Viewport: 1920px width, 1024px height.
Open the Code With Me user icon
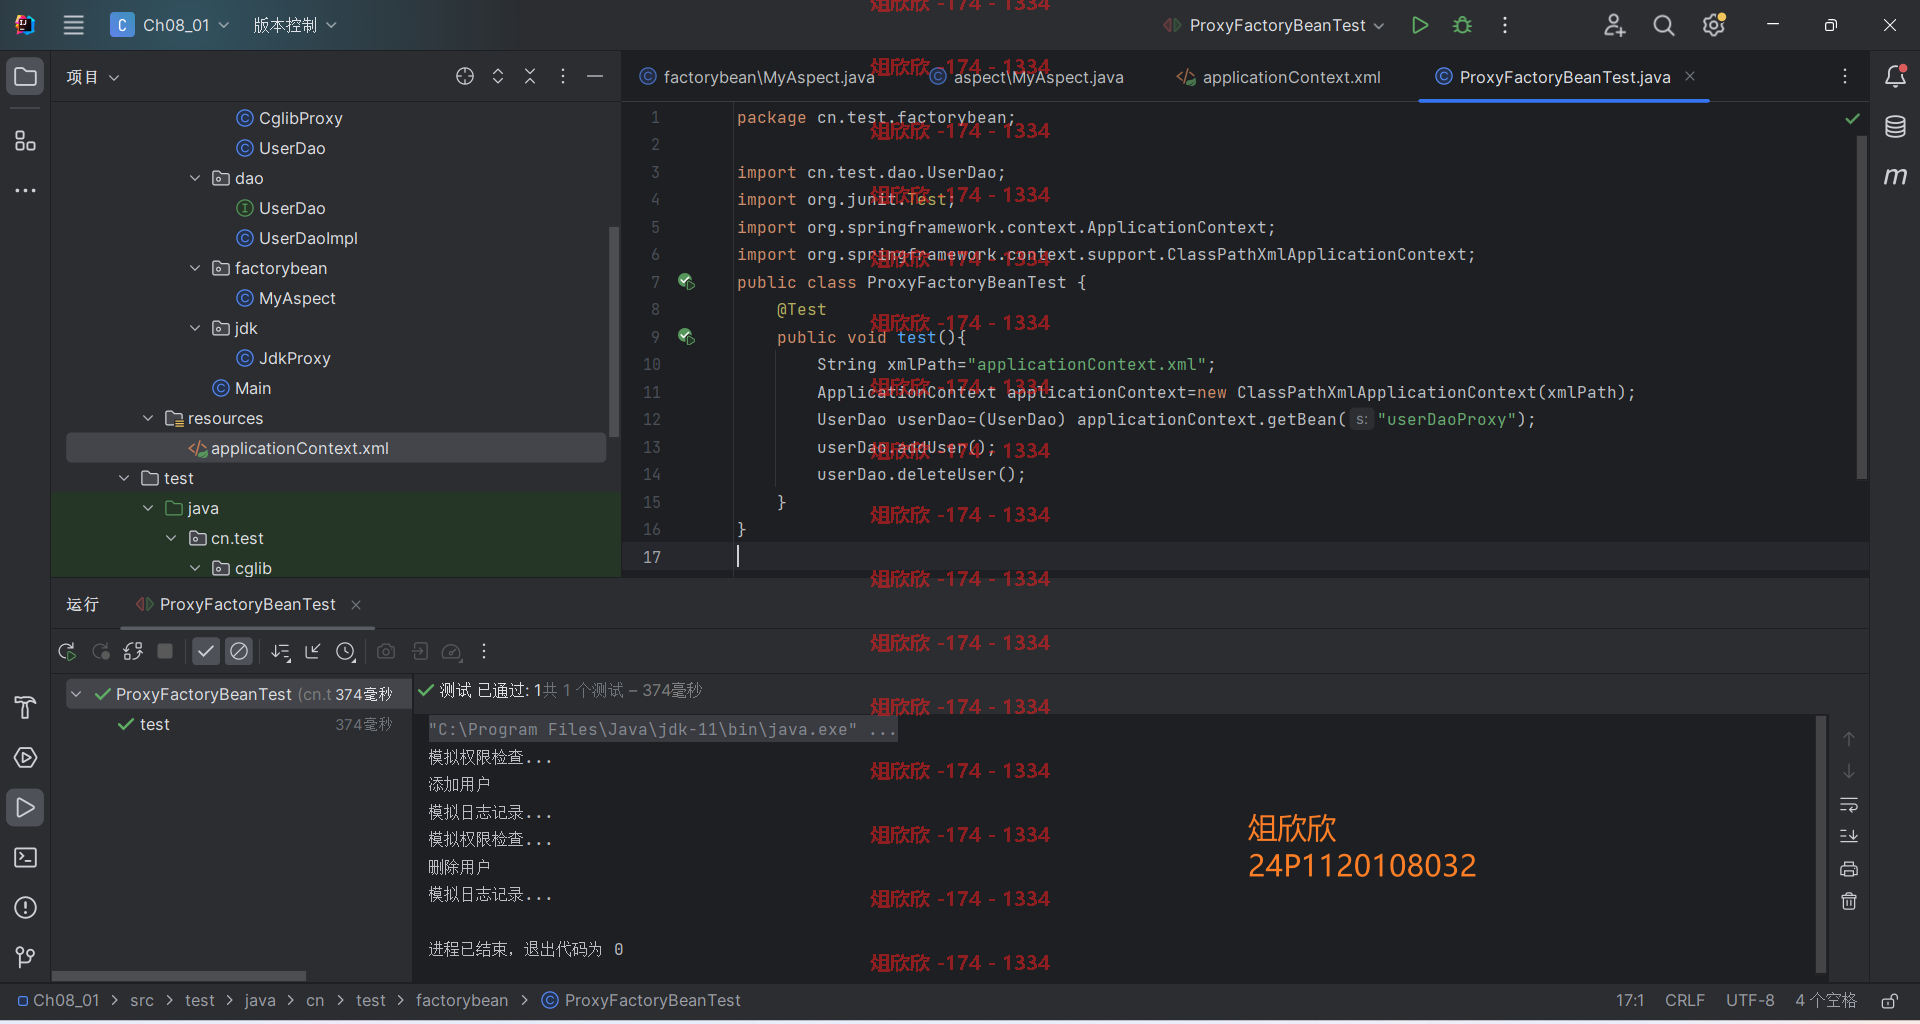tap(1614, 25)
